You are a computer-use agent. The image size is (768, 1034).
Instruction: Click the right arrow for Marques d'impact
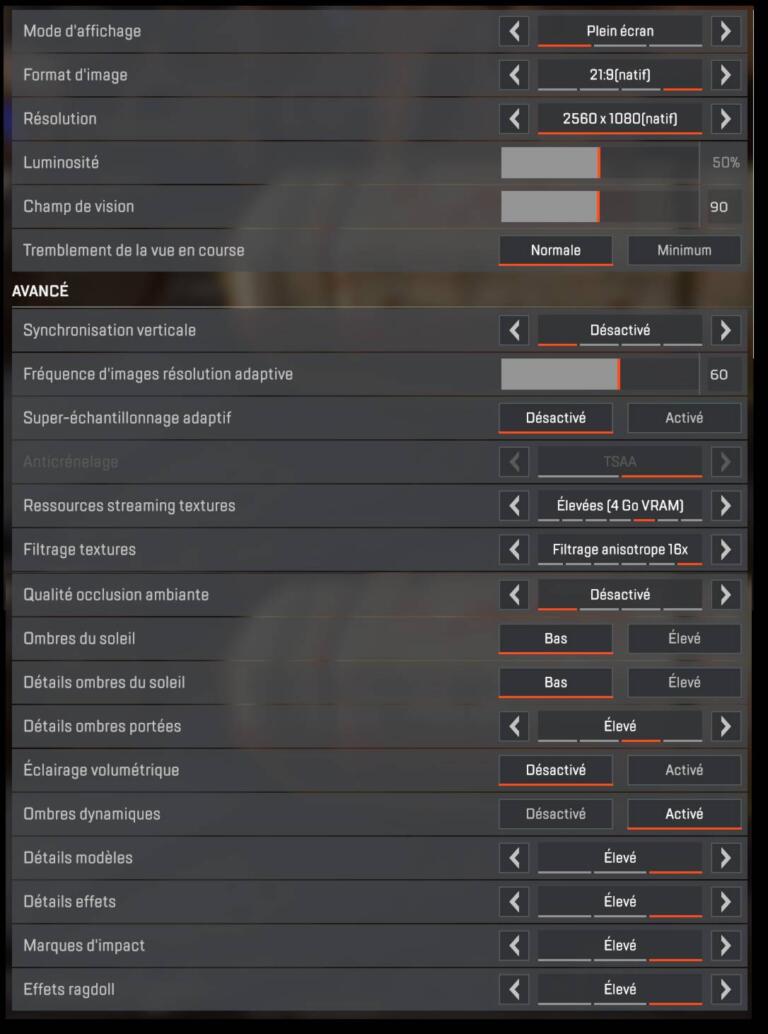pyautogui.click(x=725, y=945)
